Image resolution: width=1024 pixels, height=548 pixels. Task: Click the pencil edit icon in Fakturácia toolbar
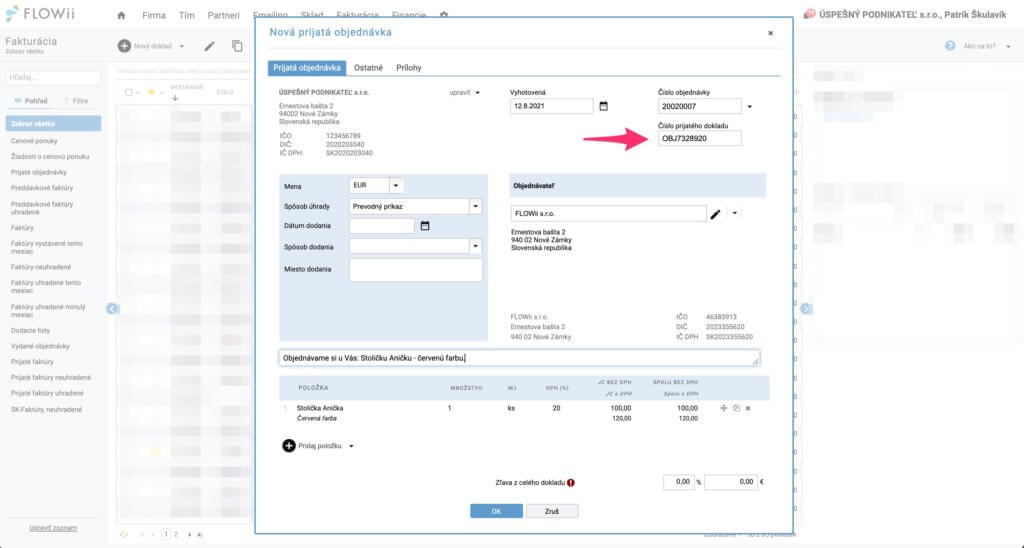(x=209, y=46)
